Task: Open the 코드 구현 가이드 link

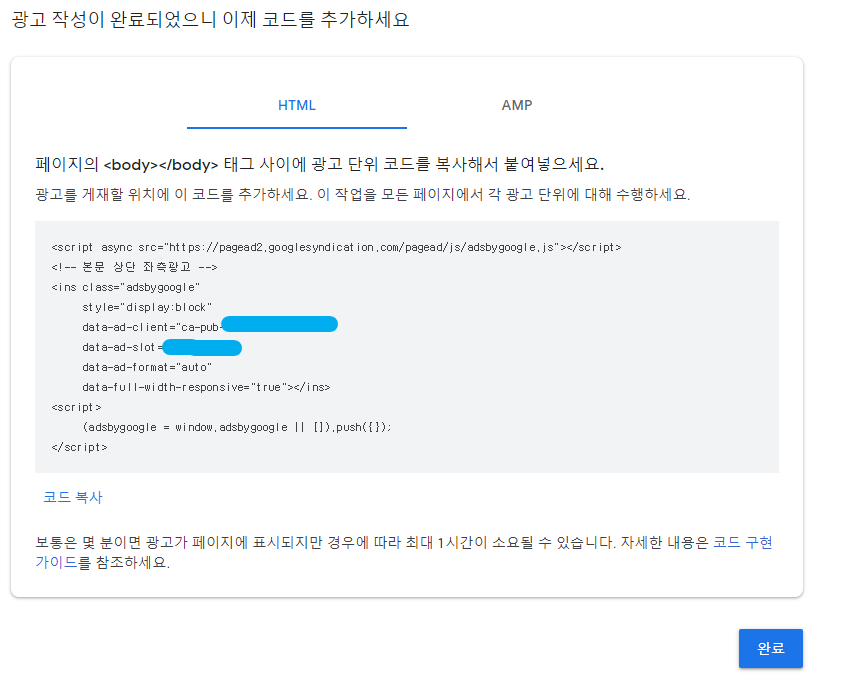Action: pos(742,543)
